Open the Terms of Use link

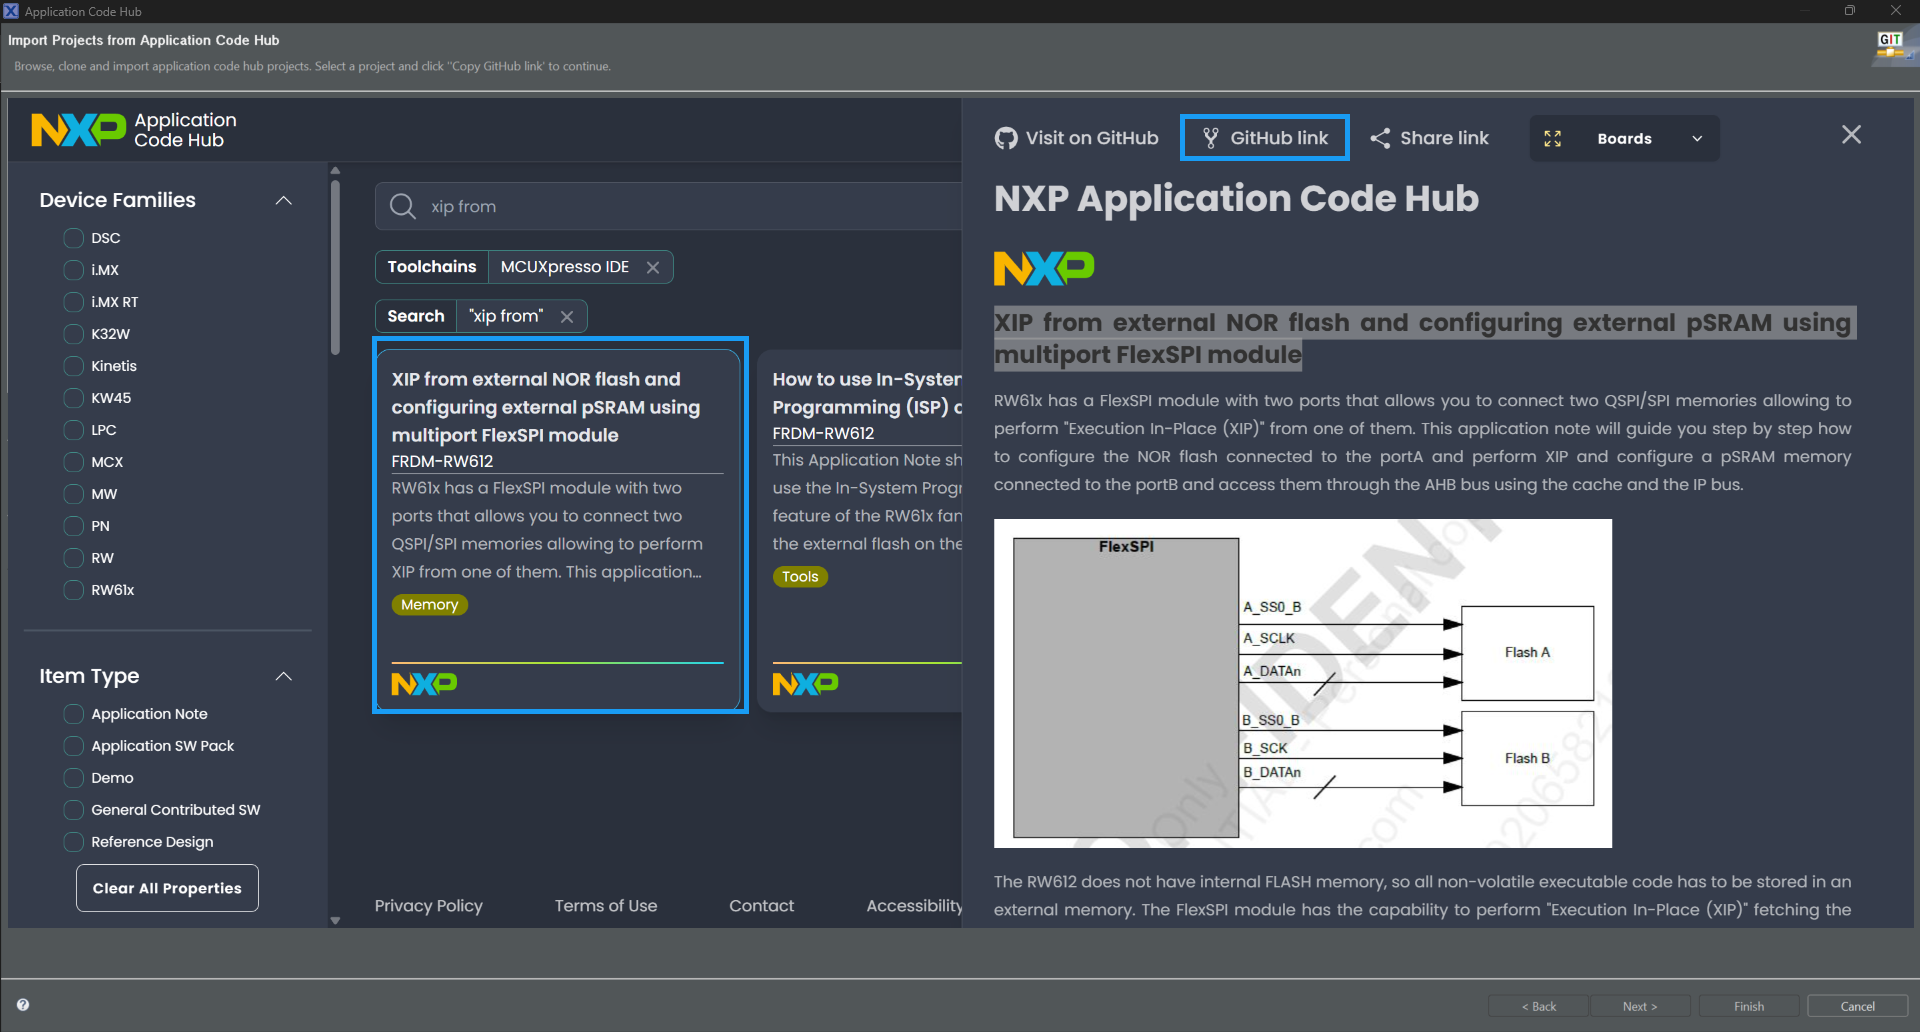pyautogui.click(x=606, y=906)
